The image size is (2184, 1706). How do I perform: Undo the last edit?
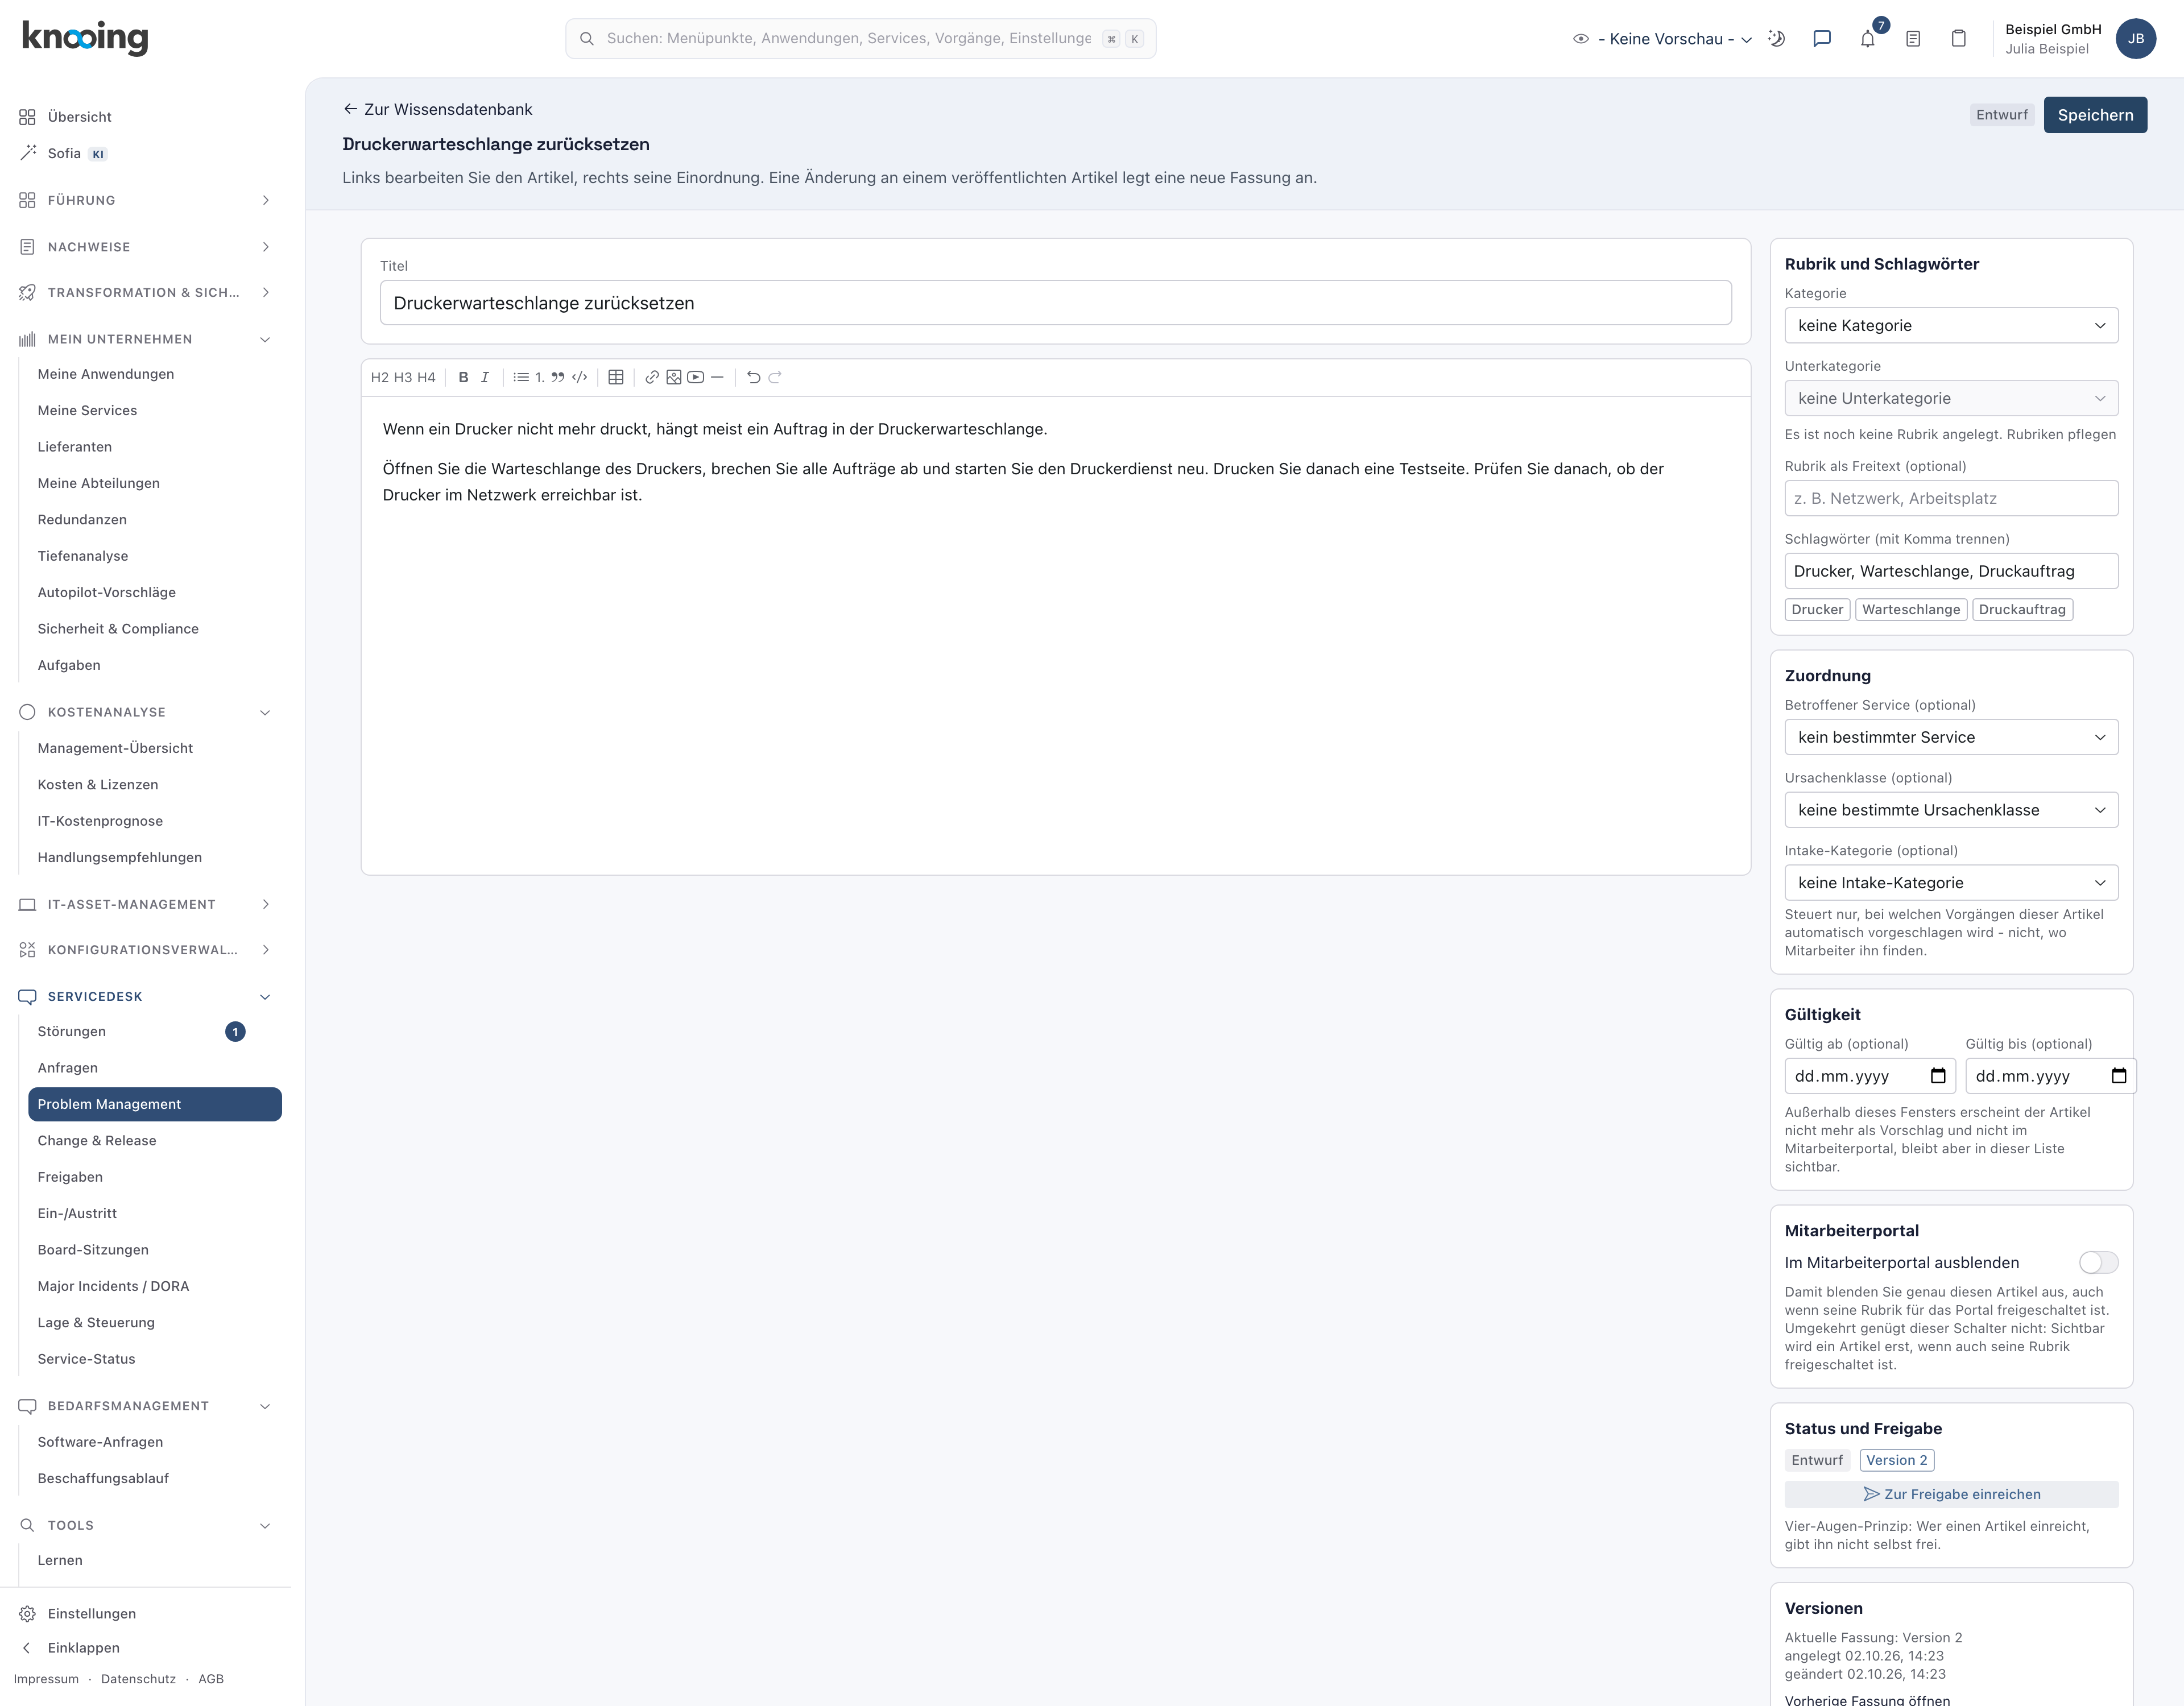[754, 377]
